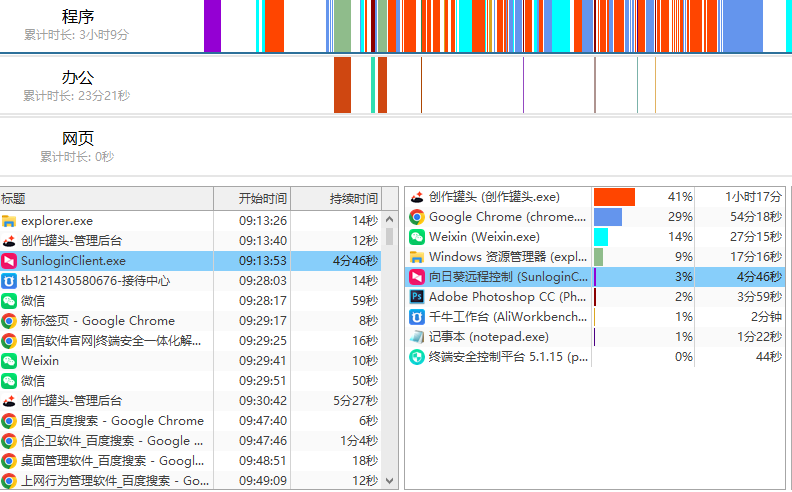The image size is (792, 492).
Task: Click the explorer.exe folder icon in the list
Action: [9, 221]
